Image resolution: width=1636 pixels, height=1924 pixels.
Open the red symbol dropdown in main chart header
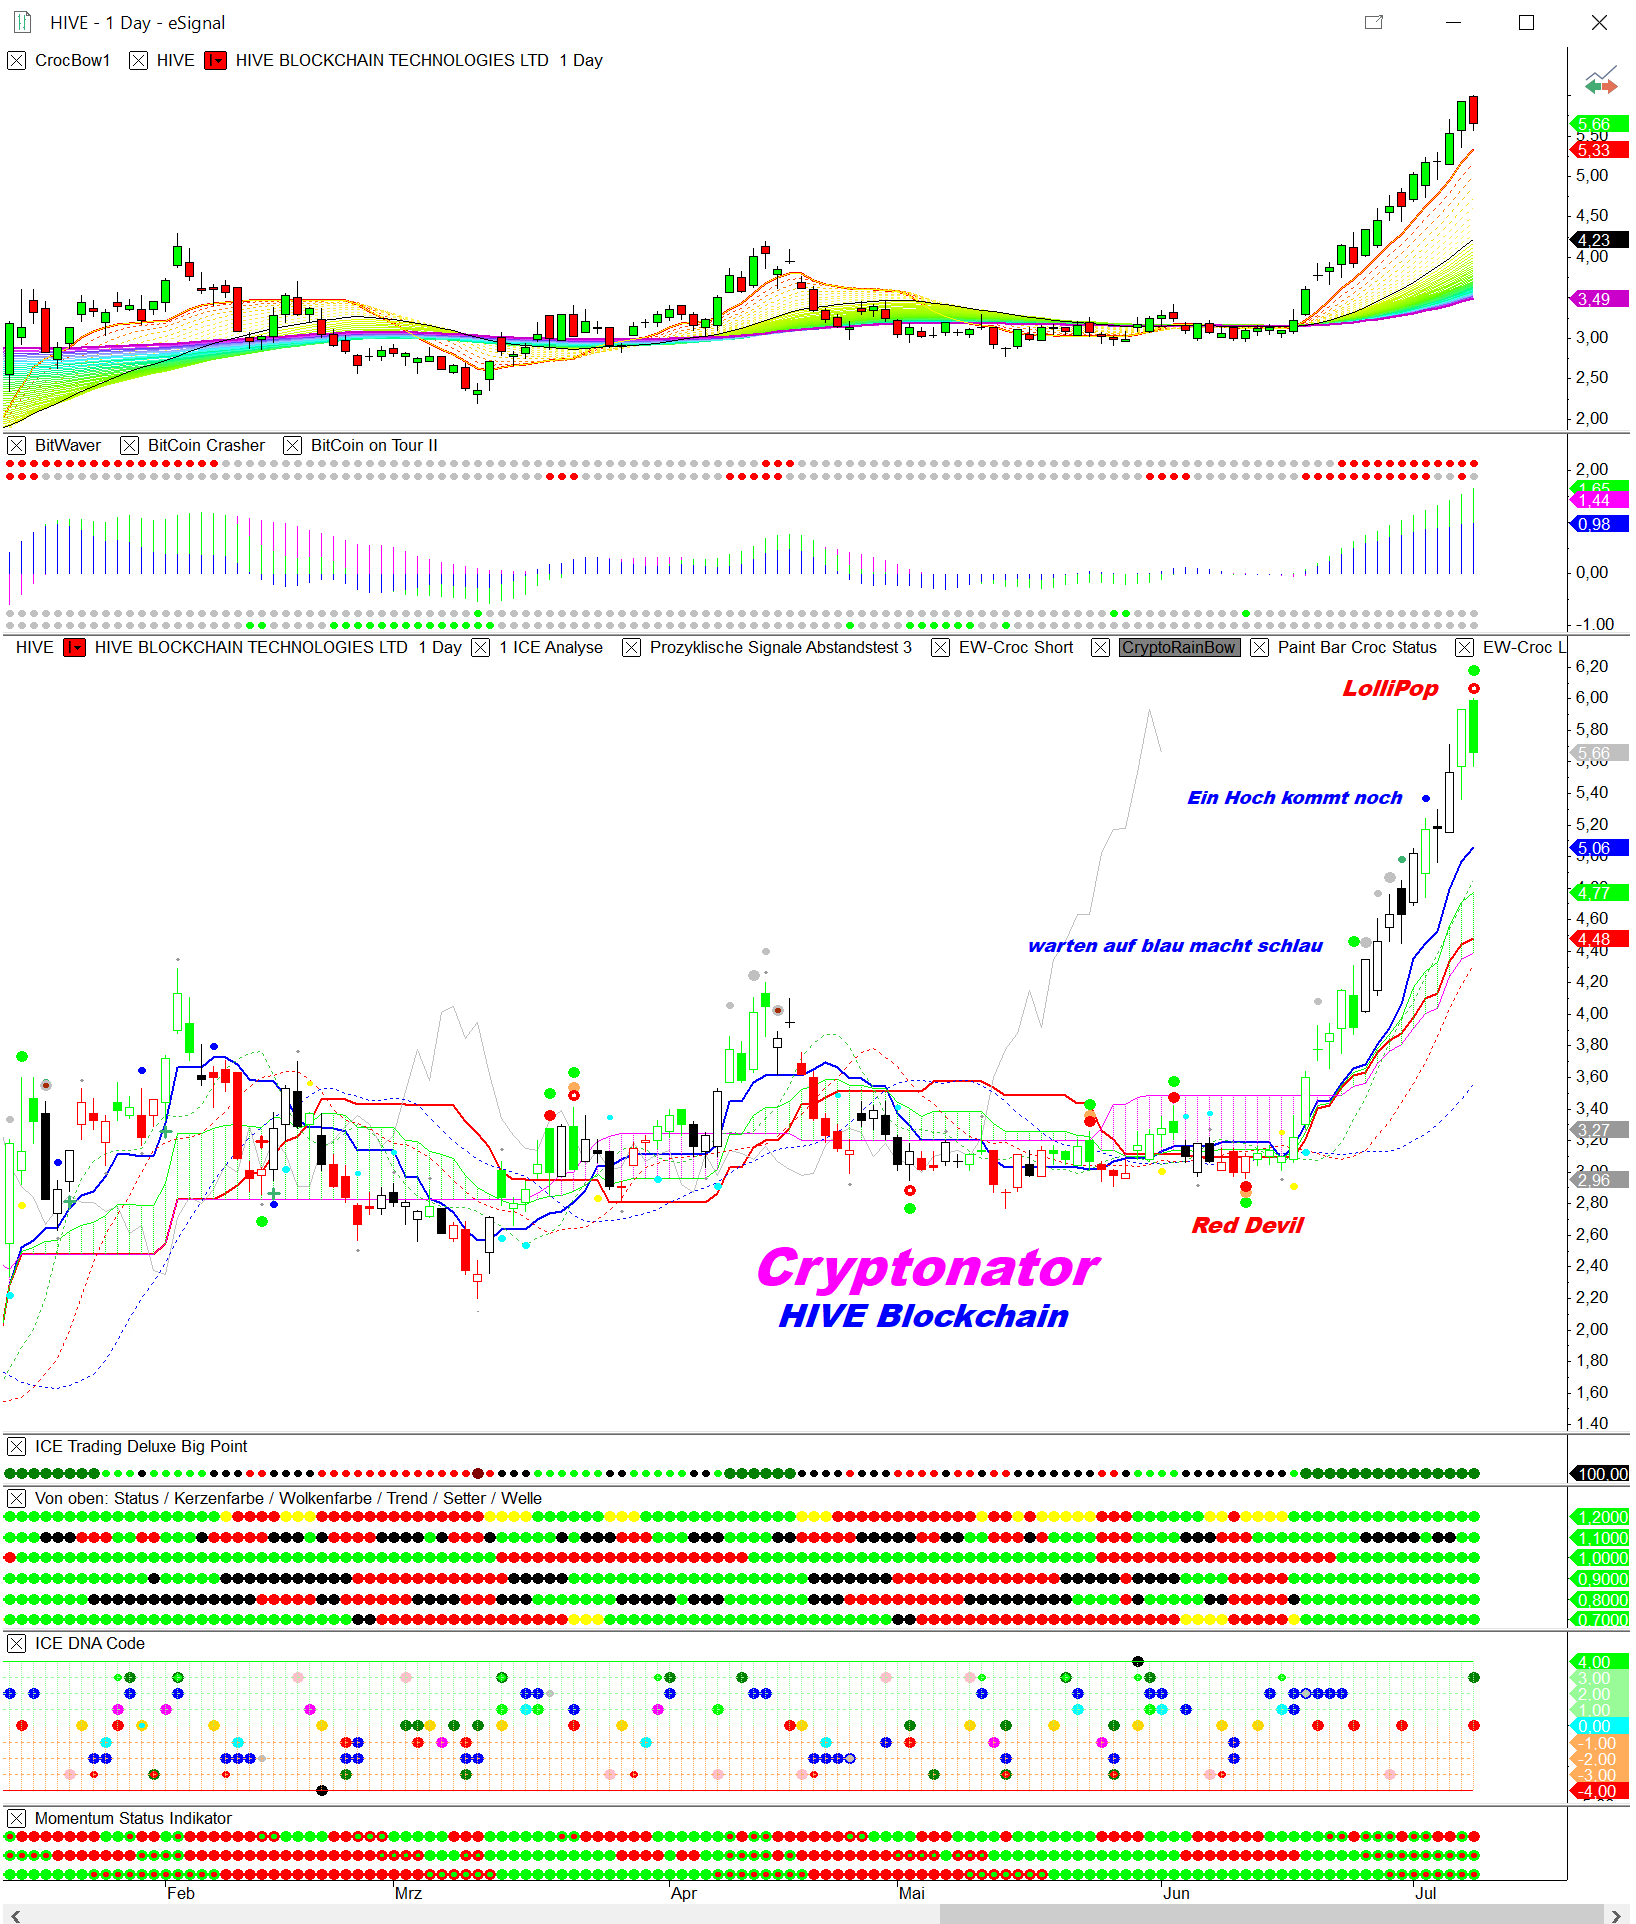click(x=74, y=647)
